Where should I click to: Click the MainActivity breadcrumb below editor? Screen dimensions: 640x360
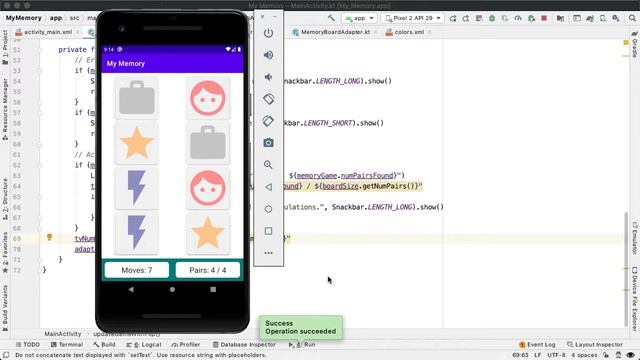62,333
